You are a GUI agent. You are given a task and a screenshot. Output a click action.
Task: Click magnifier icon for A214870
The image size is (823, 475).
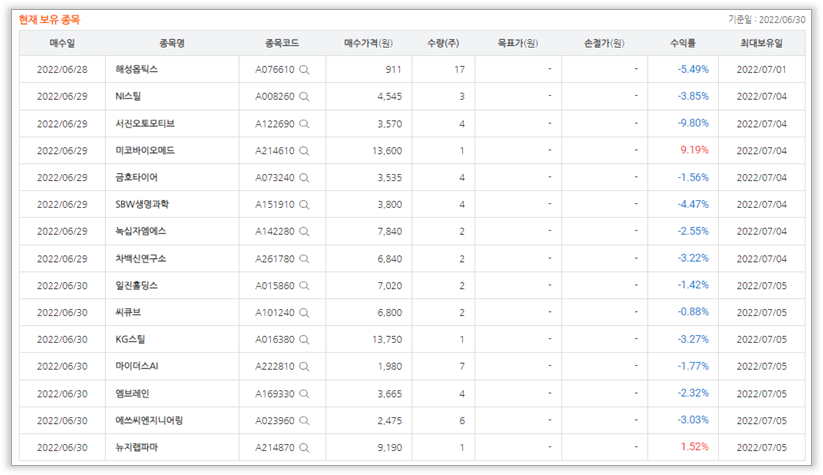click(304, 447)
